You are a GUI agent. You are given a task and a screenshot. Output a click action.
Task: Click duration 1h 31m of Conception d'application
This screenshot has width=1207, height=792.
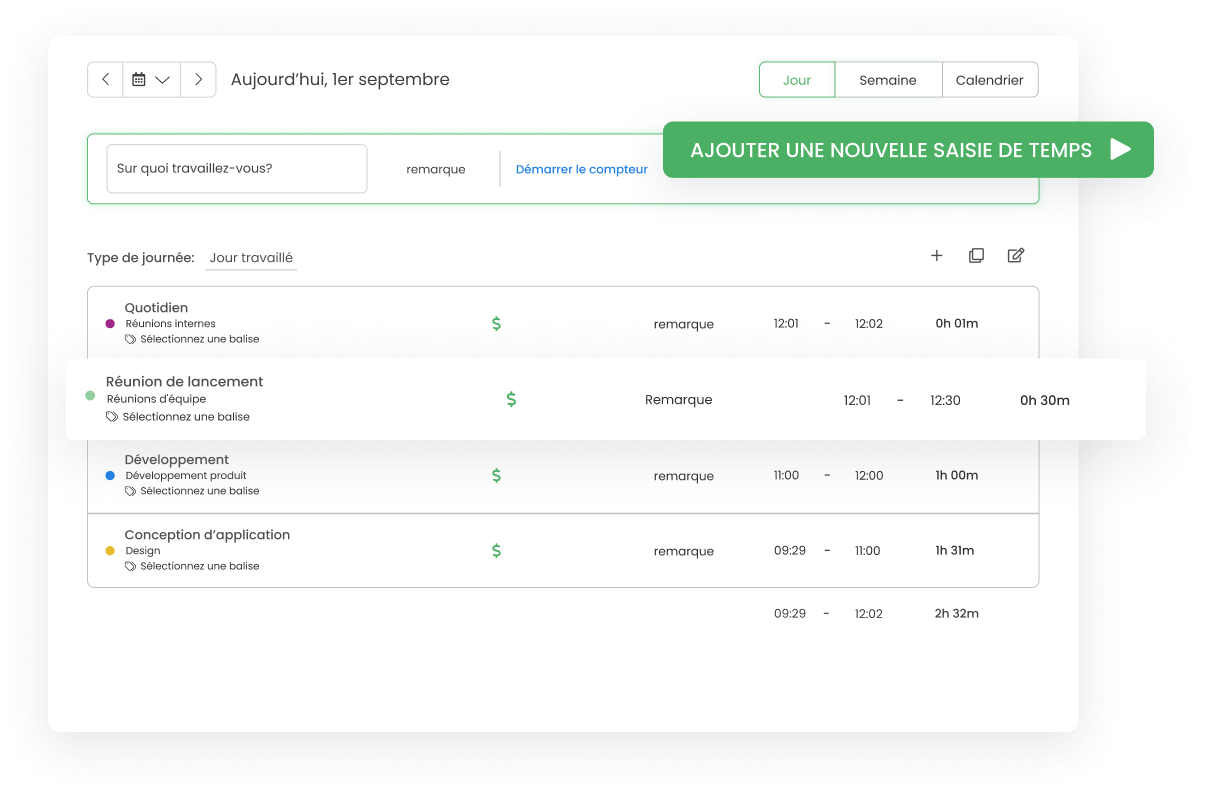[x=955, y=551]
